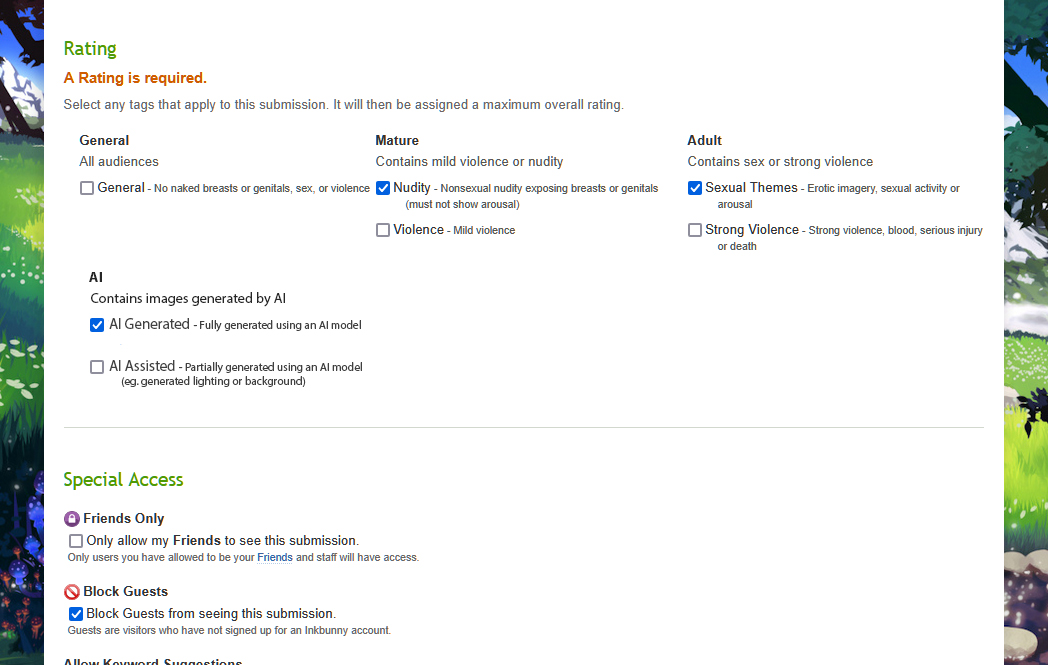1048x665 pixels.
Task: Check the General all-audiences rating checkbox
Action: click(87, 188)
